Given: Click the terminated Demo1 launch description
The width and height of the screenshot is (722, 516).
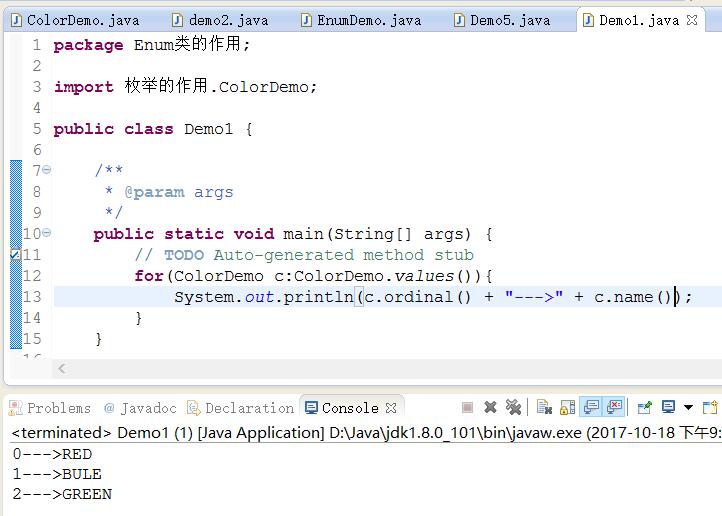Looking at the screenshot, I should pyautogui.click(x=366, y=433).
